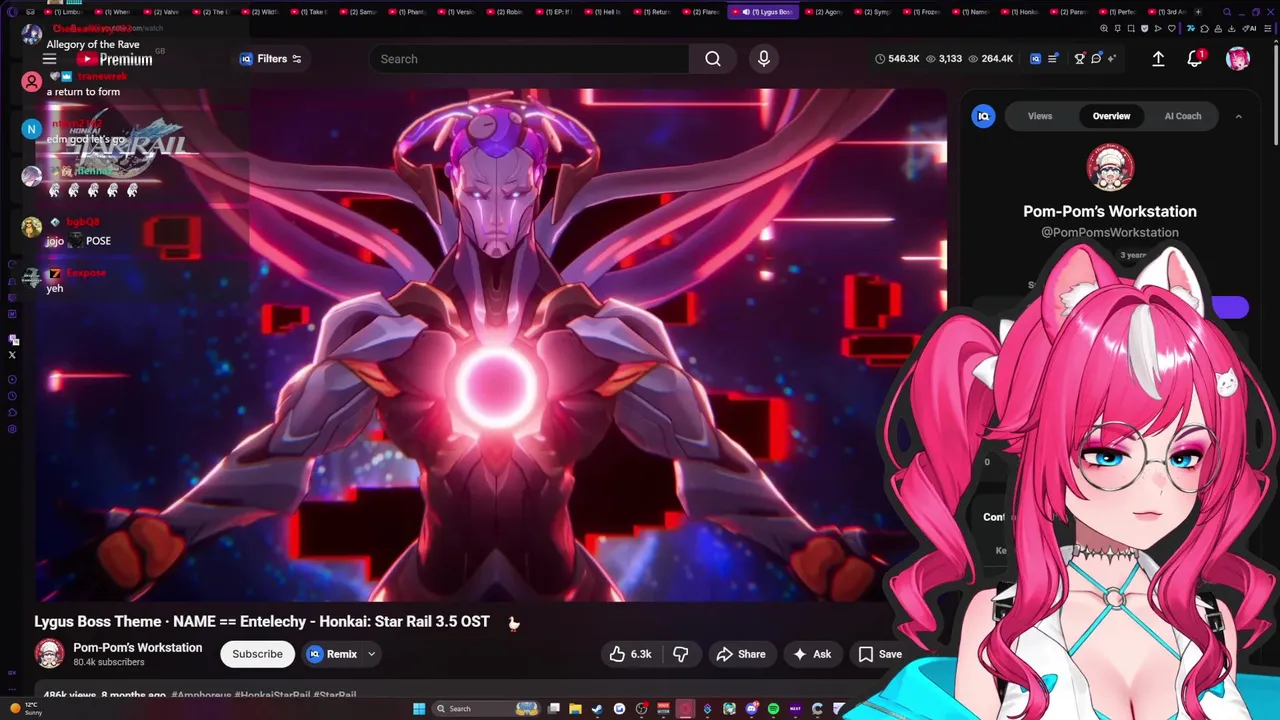The image size is (1280, 720).
Task: Click the X (Twitter) icon in browser sidebar
Action: 12,355
